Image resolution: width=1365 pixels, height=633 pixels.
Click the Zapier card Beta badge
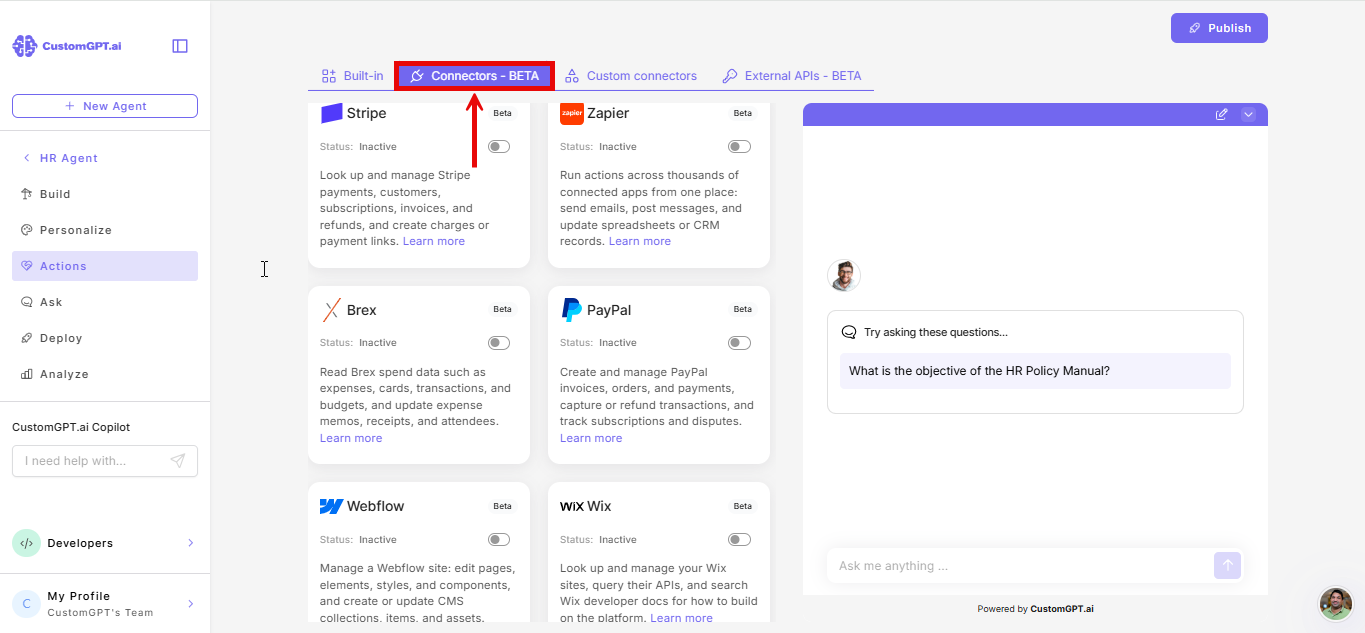pyautogui.click(x=743, y=113)
